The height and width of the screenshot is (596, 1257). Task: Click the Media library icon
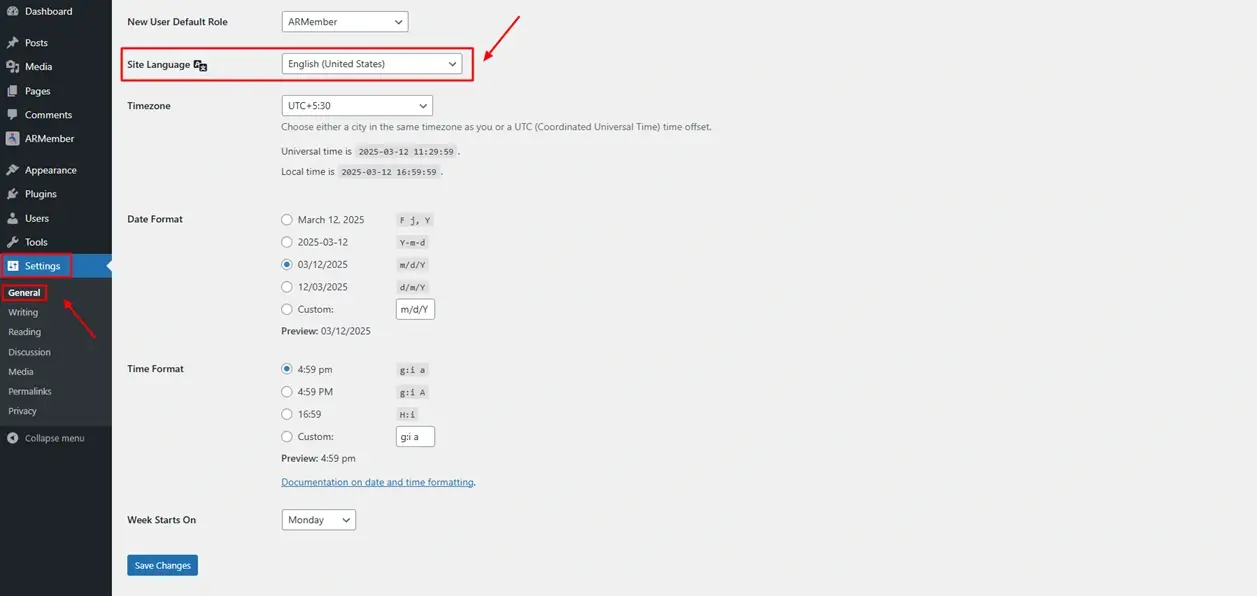[x=12, y=67]
